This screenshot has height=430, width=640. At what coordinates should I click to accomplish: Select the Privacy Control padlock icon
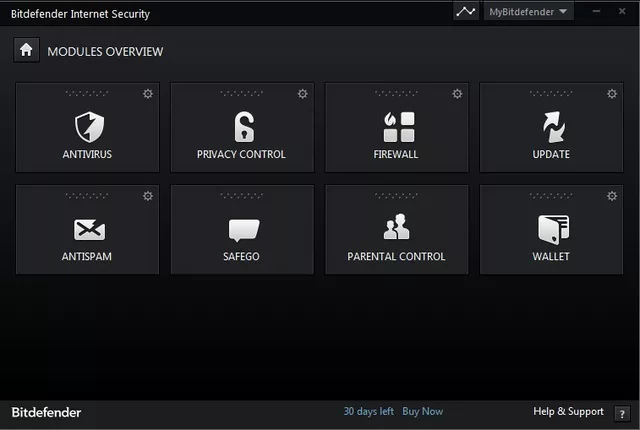click(243, 127)
